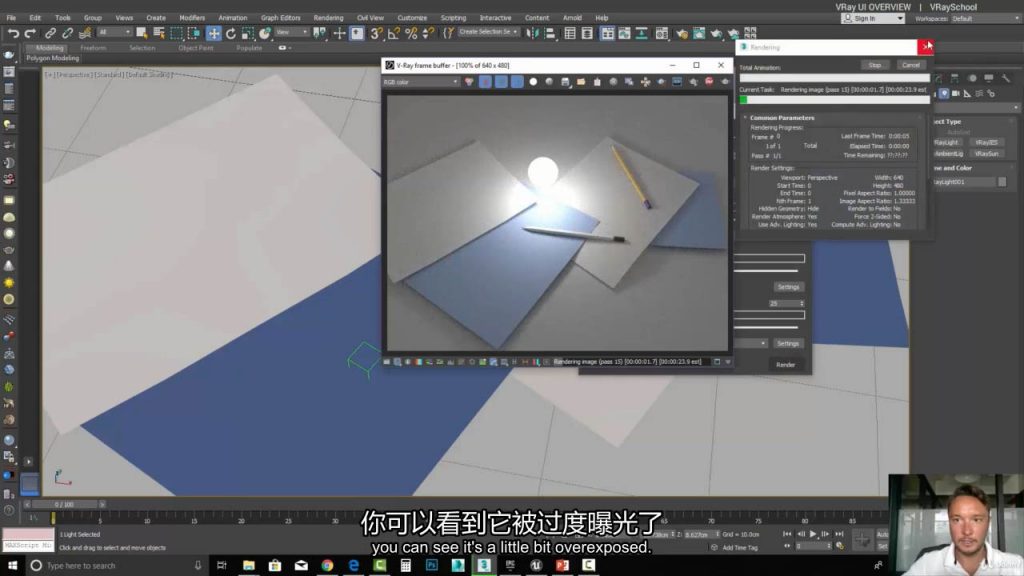The width and height of the screenshot is (1024, 576).
Task: Expand the Create Selection Set dropdown
Action: click(x=488, y=32)
